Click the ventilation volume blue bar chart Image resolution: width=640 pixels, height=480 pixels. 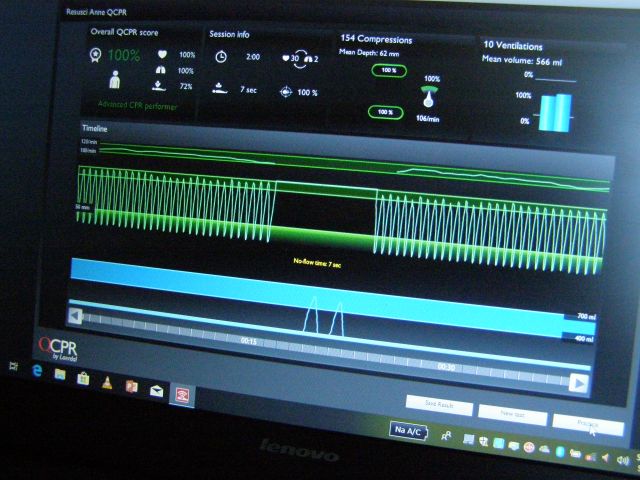555,112
